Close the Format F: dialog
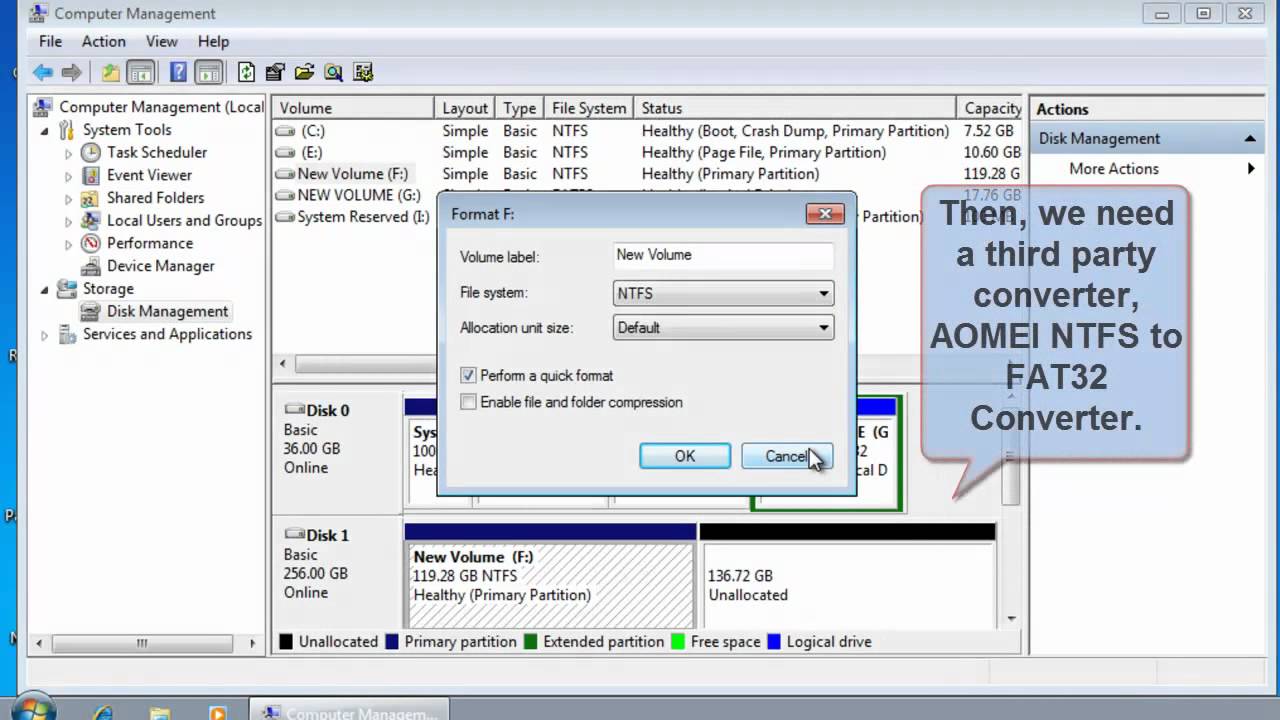The height and width of the screenshot is (720, 1280). point(825,214)
